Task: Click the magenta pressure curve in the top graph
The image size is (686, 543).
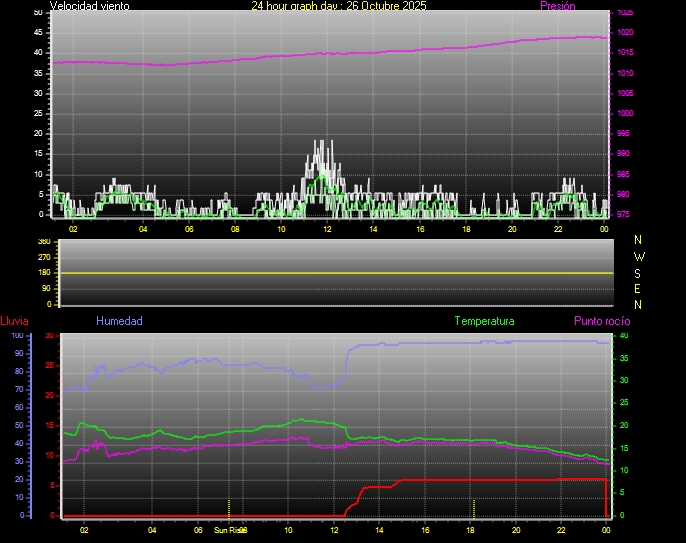Action: [300, 54]
